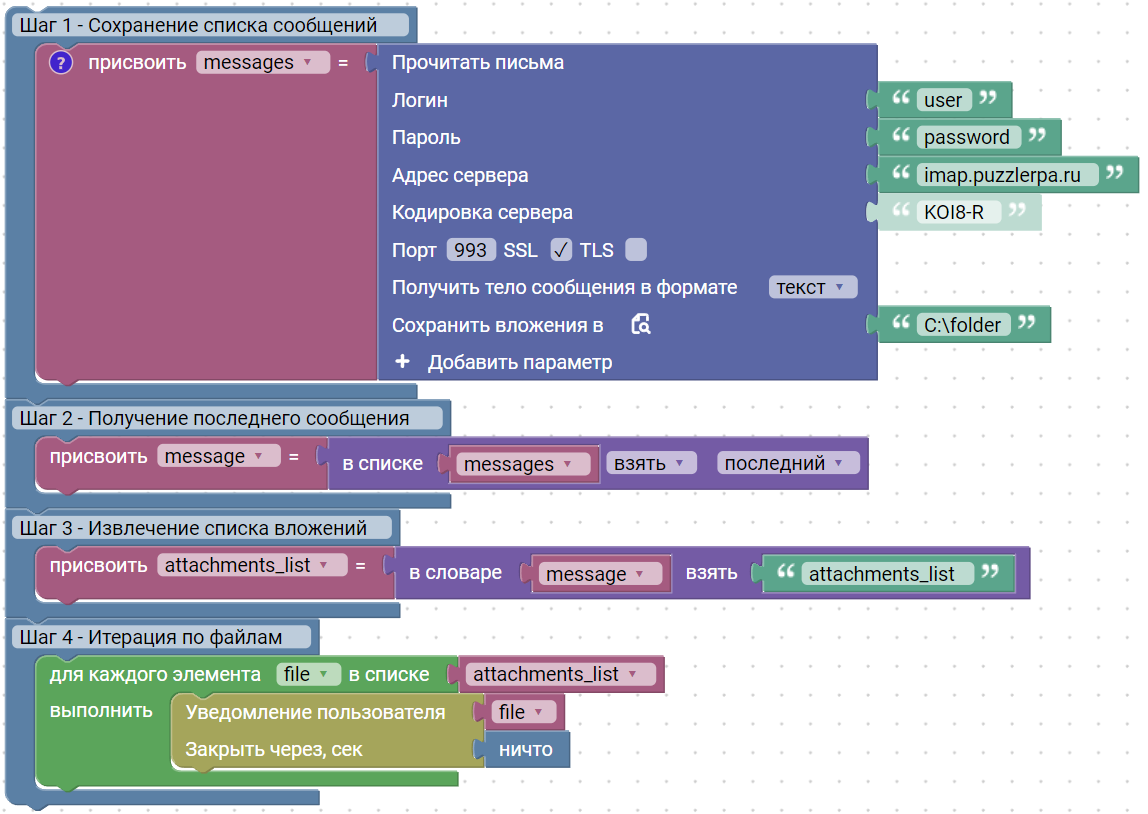Click the Пароль parameter label
1148x814 pixels.
coord(426,137)
